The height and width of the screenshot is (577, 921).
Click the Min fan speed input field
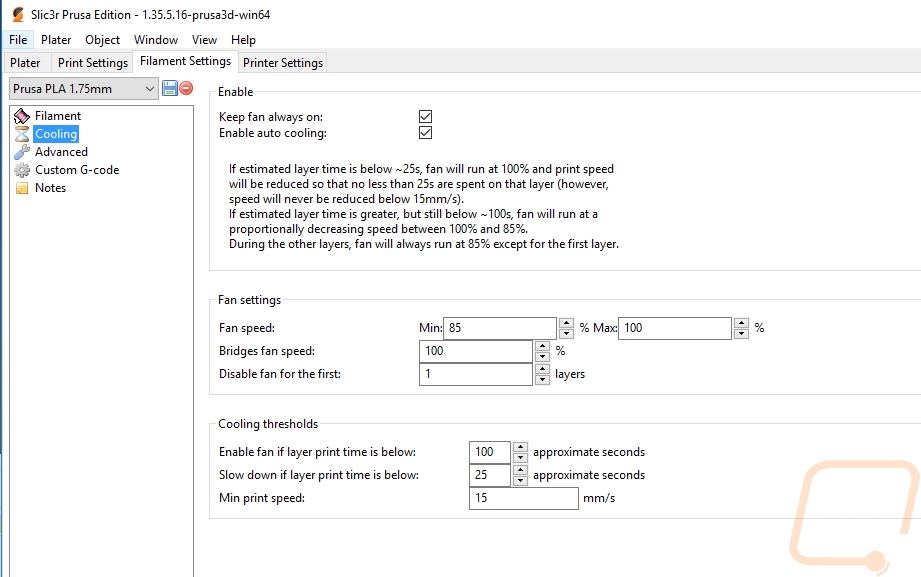(x=499, y=328)
